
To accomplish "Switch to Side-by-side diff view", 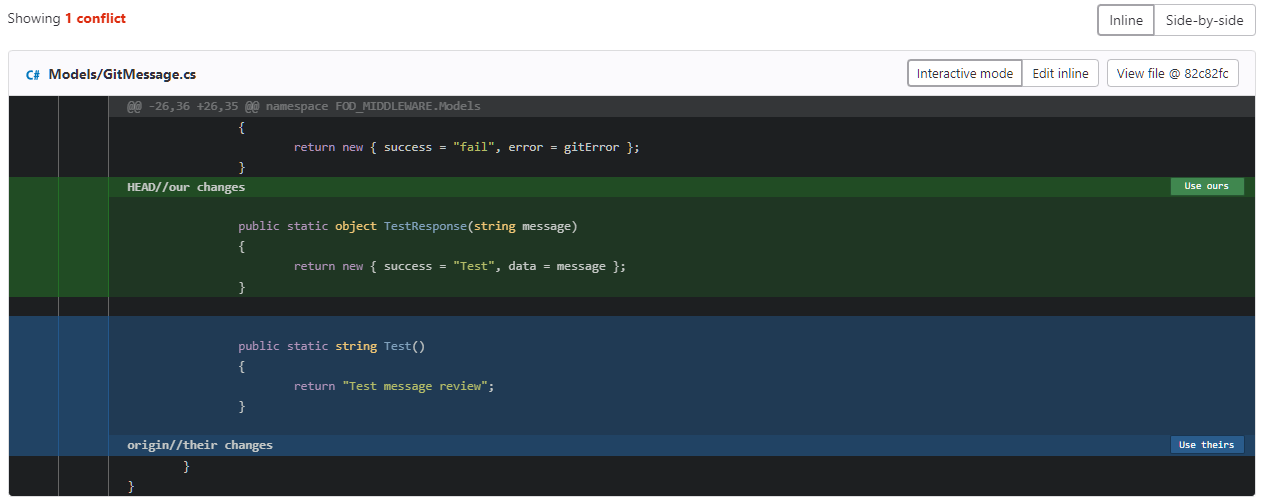I will (1204, 20).
